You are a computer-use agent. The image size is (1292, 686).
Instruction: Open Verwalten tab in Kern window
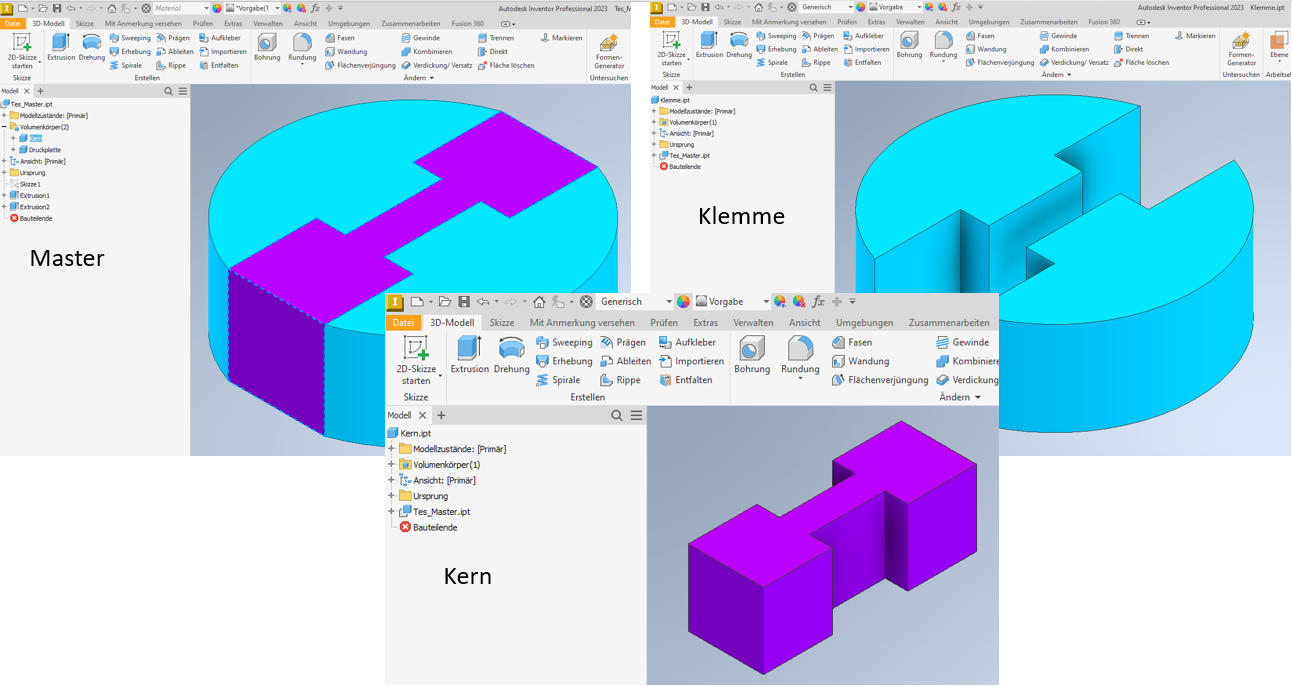pos(754,323)
